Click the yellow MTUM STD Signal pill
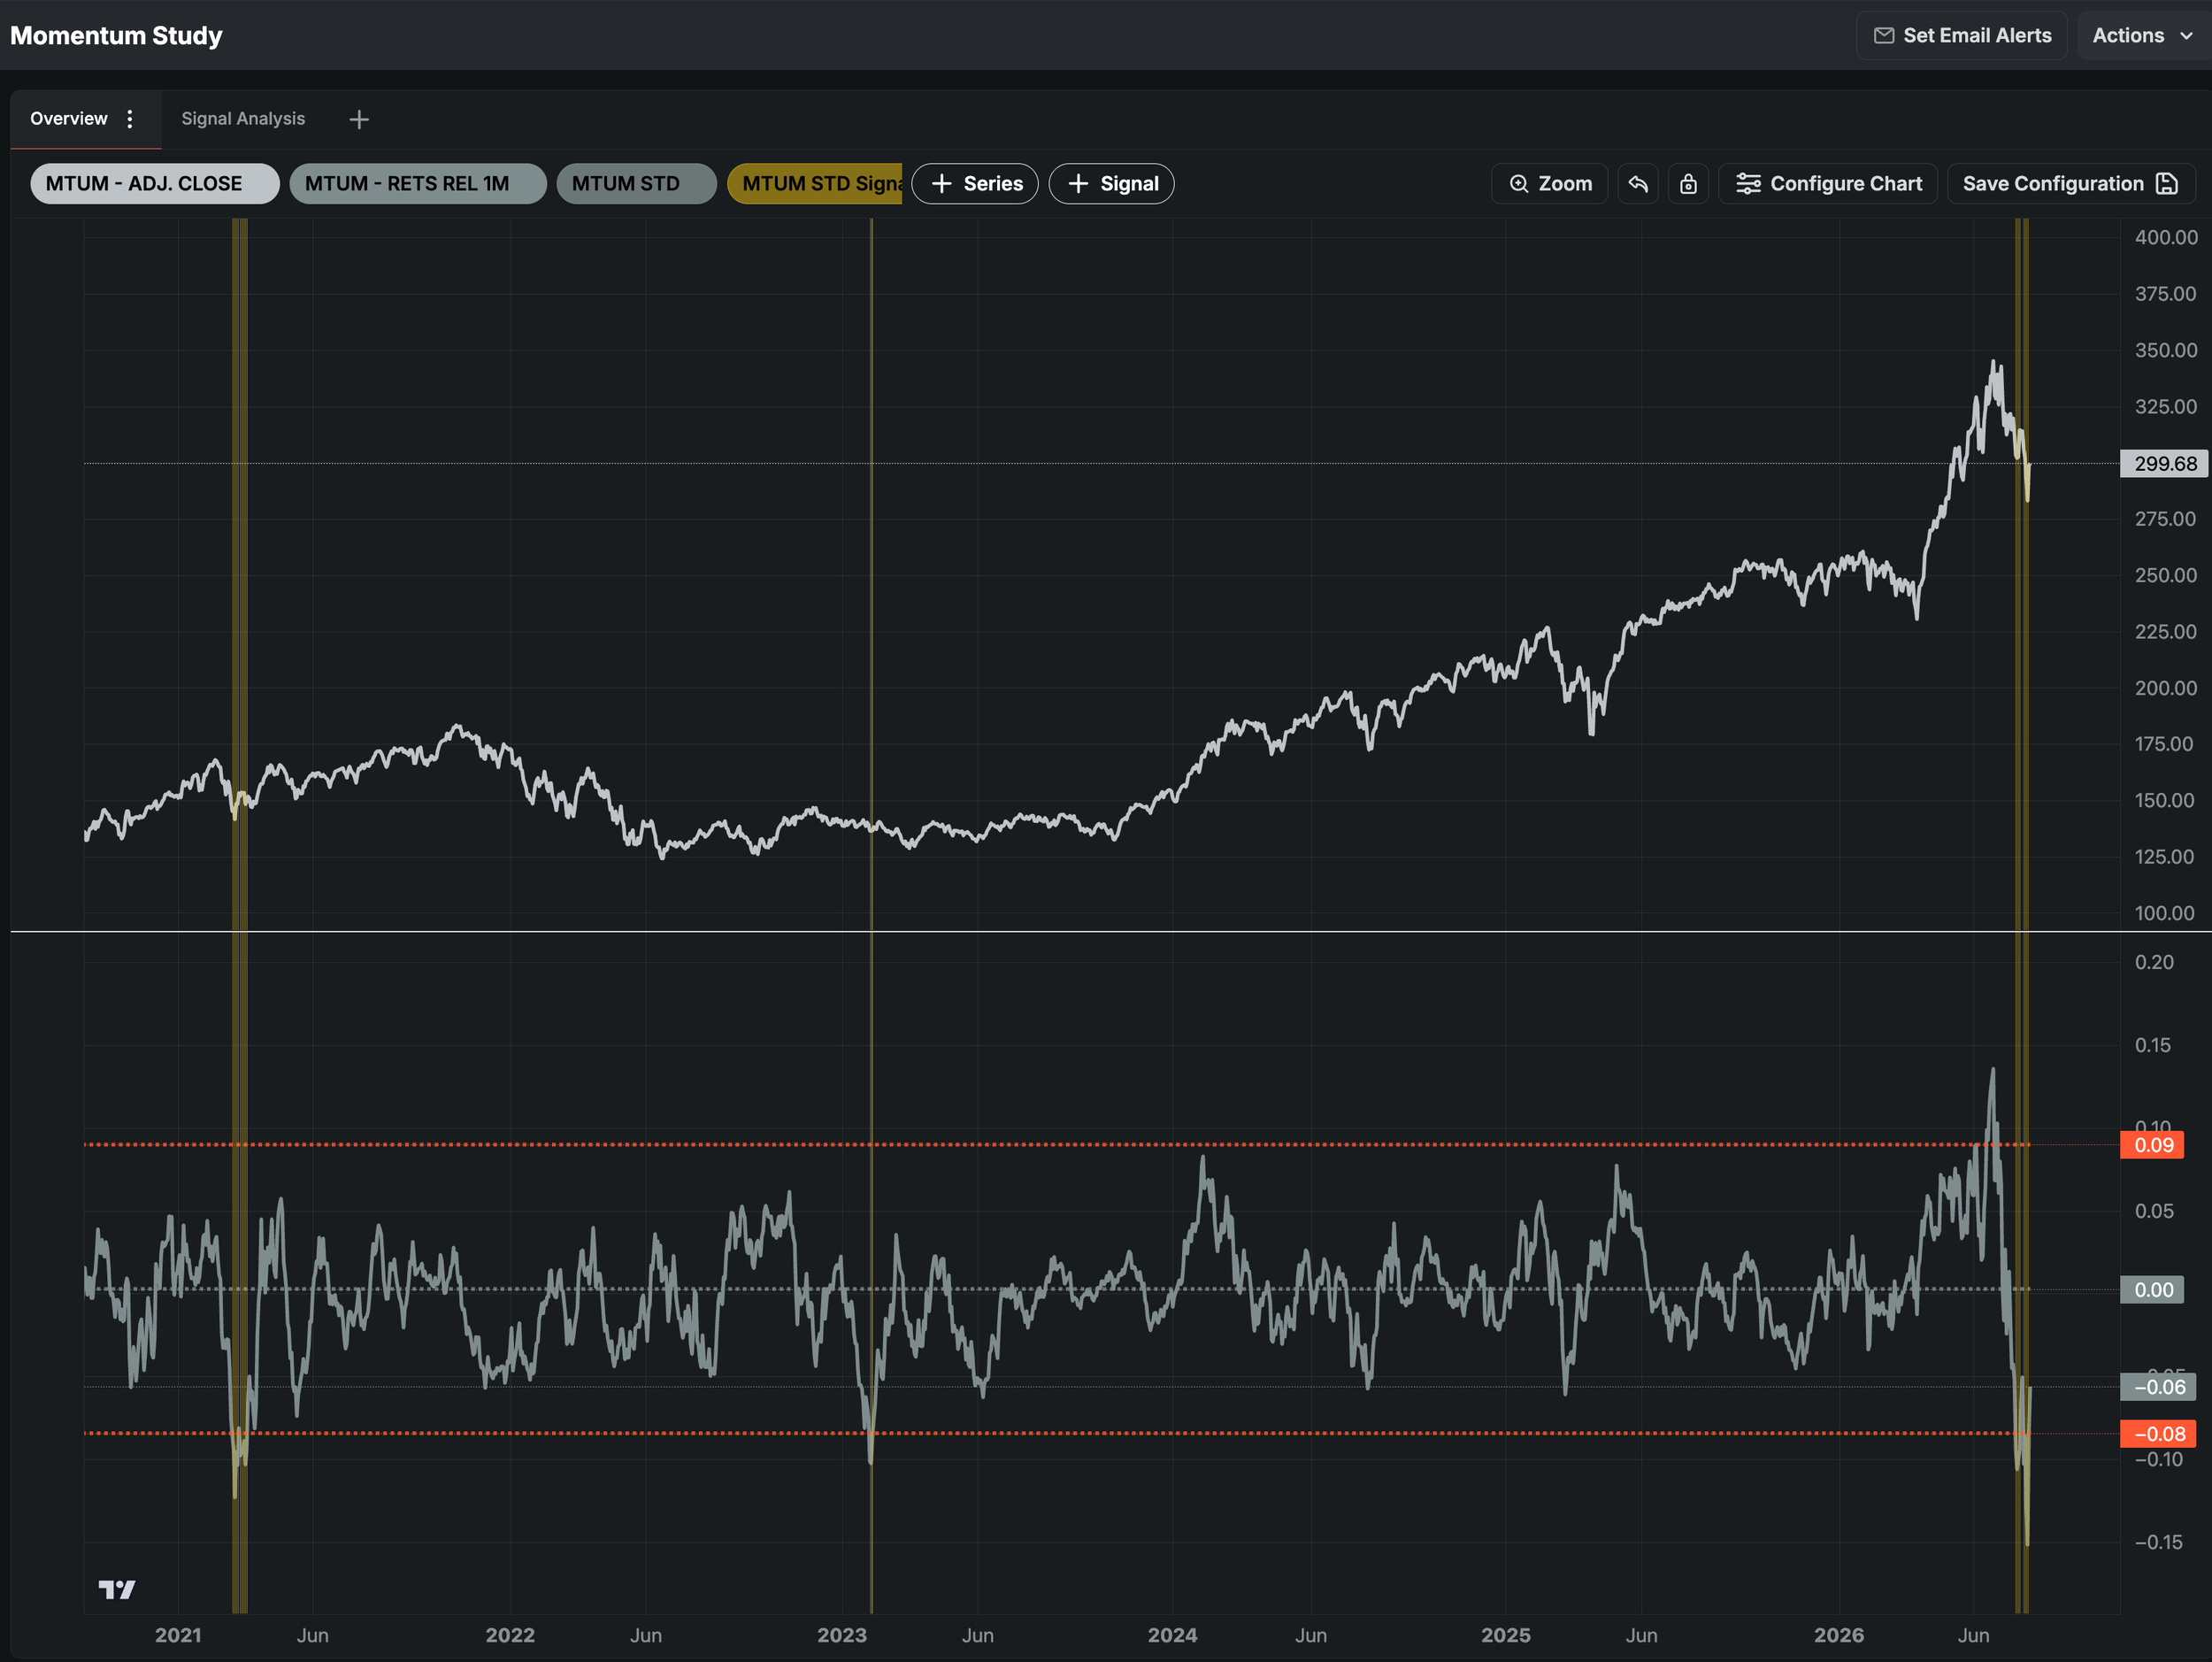 [815, 184]
